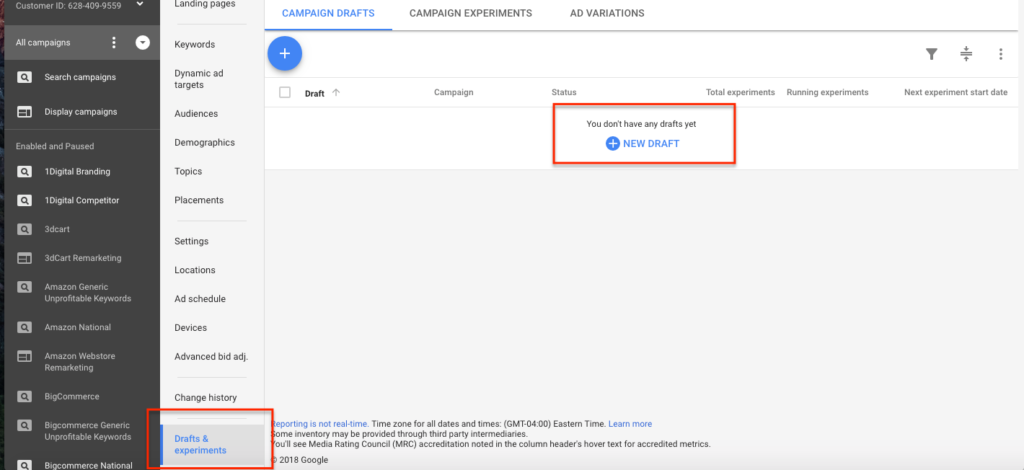This screenshot has height=470, width=1024.
Task: Open the 1Digital Competitor campaign
Action: point(82,201)
